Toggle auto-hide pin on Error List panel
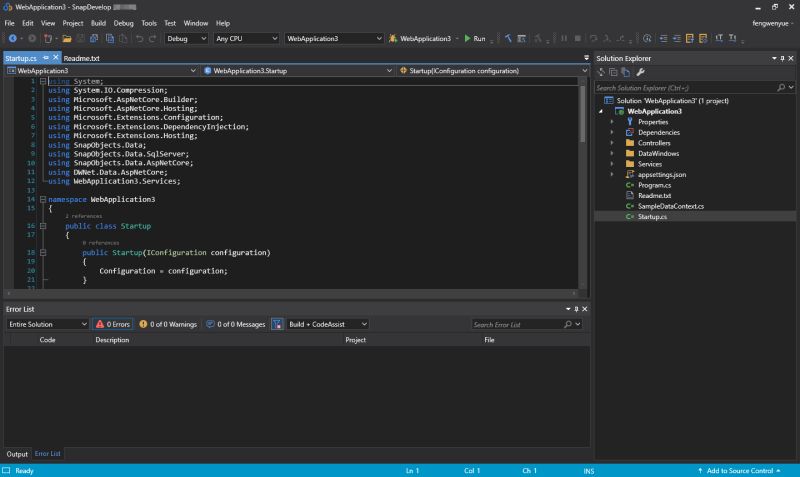The width and height of the screenshot is (800, 477). coord(577,309)
